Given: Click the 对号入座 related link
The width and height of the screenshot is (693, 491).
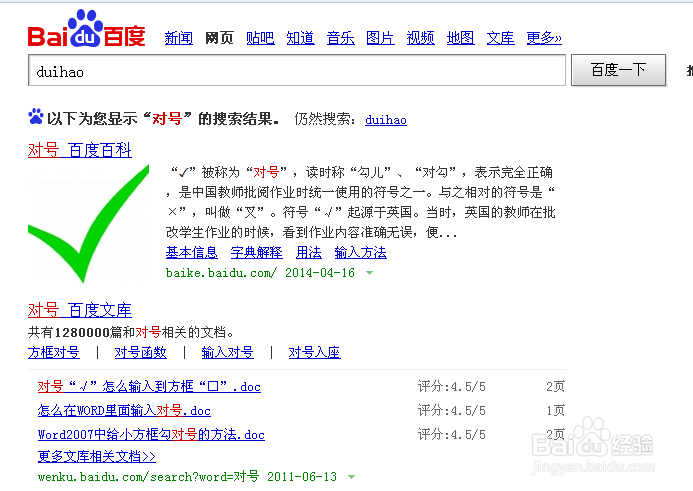Looking at the screenshot, I should pyautogui.click(x=315, y=352).
